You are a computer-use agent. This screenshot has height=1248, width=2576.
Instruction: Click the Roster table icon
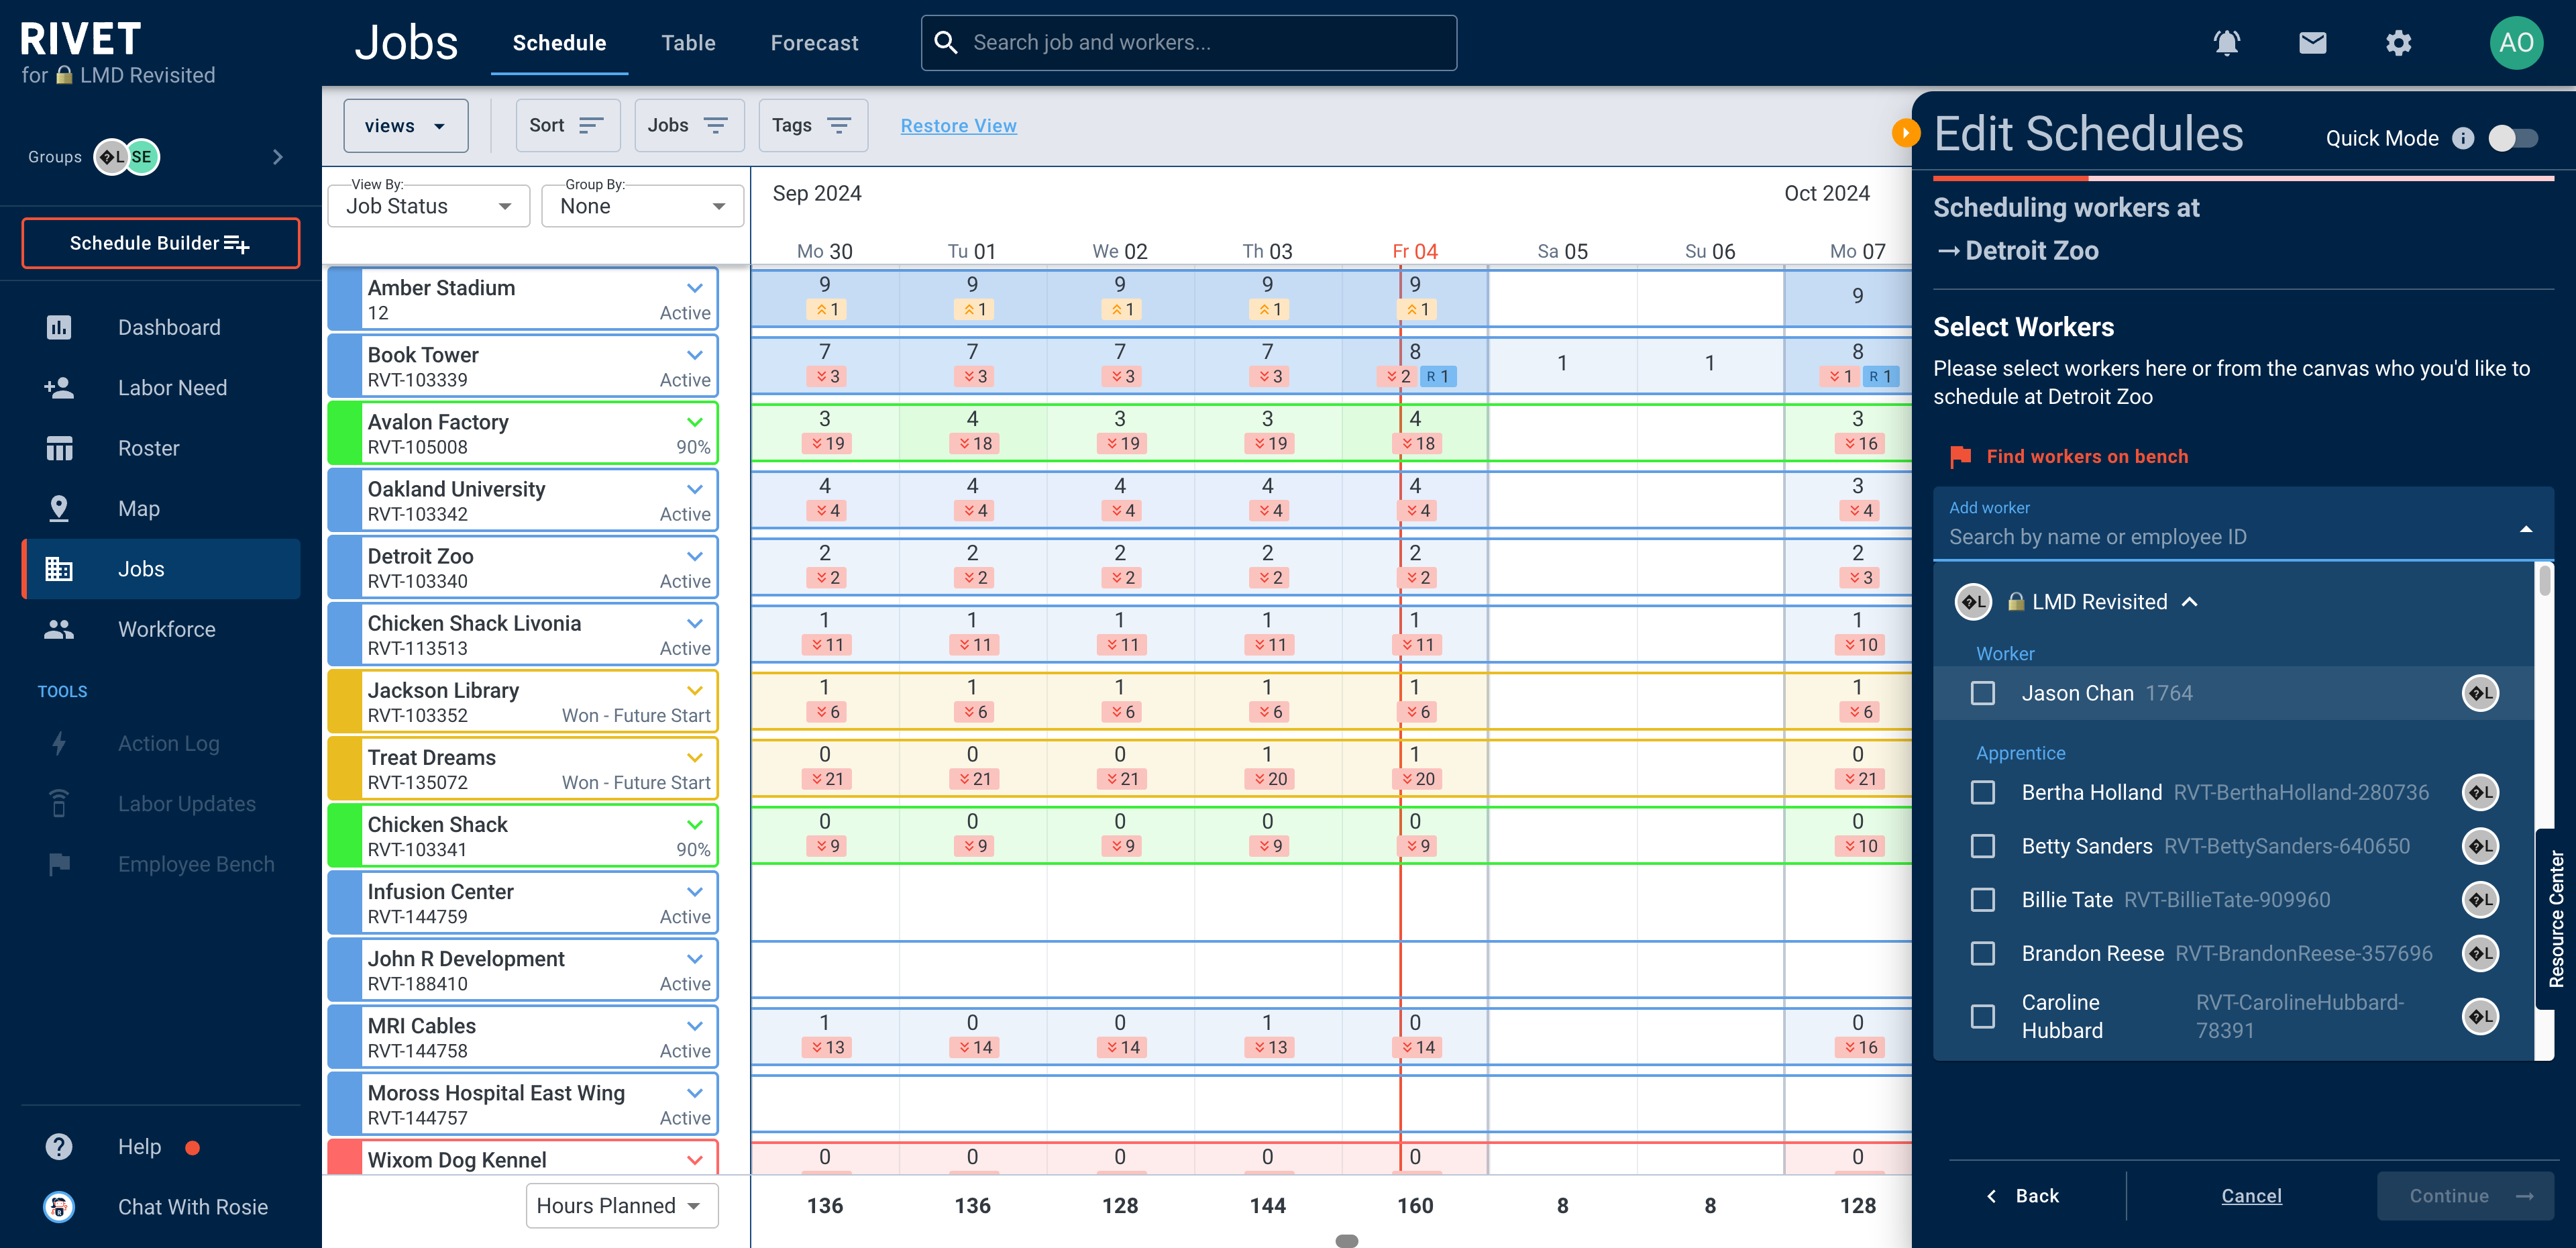[59, 448]
